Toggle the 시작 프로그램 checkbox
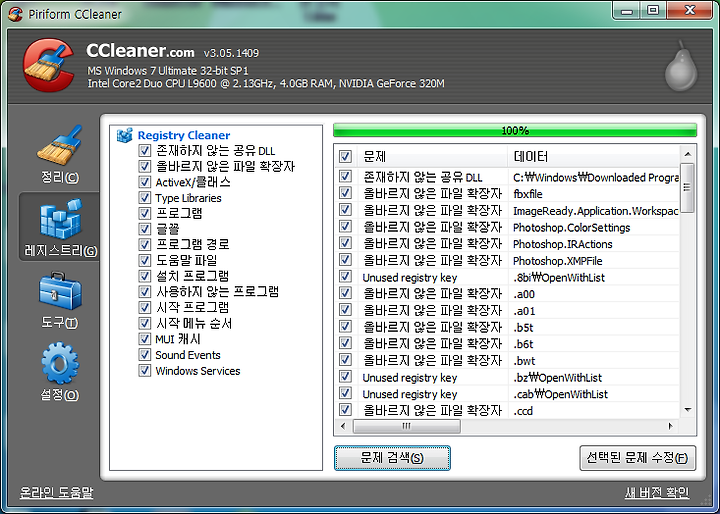 click(x=145, y=307)
